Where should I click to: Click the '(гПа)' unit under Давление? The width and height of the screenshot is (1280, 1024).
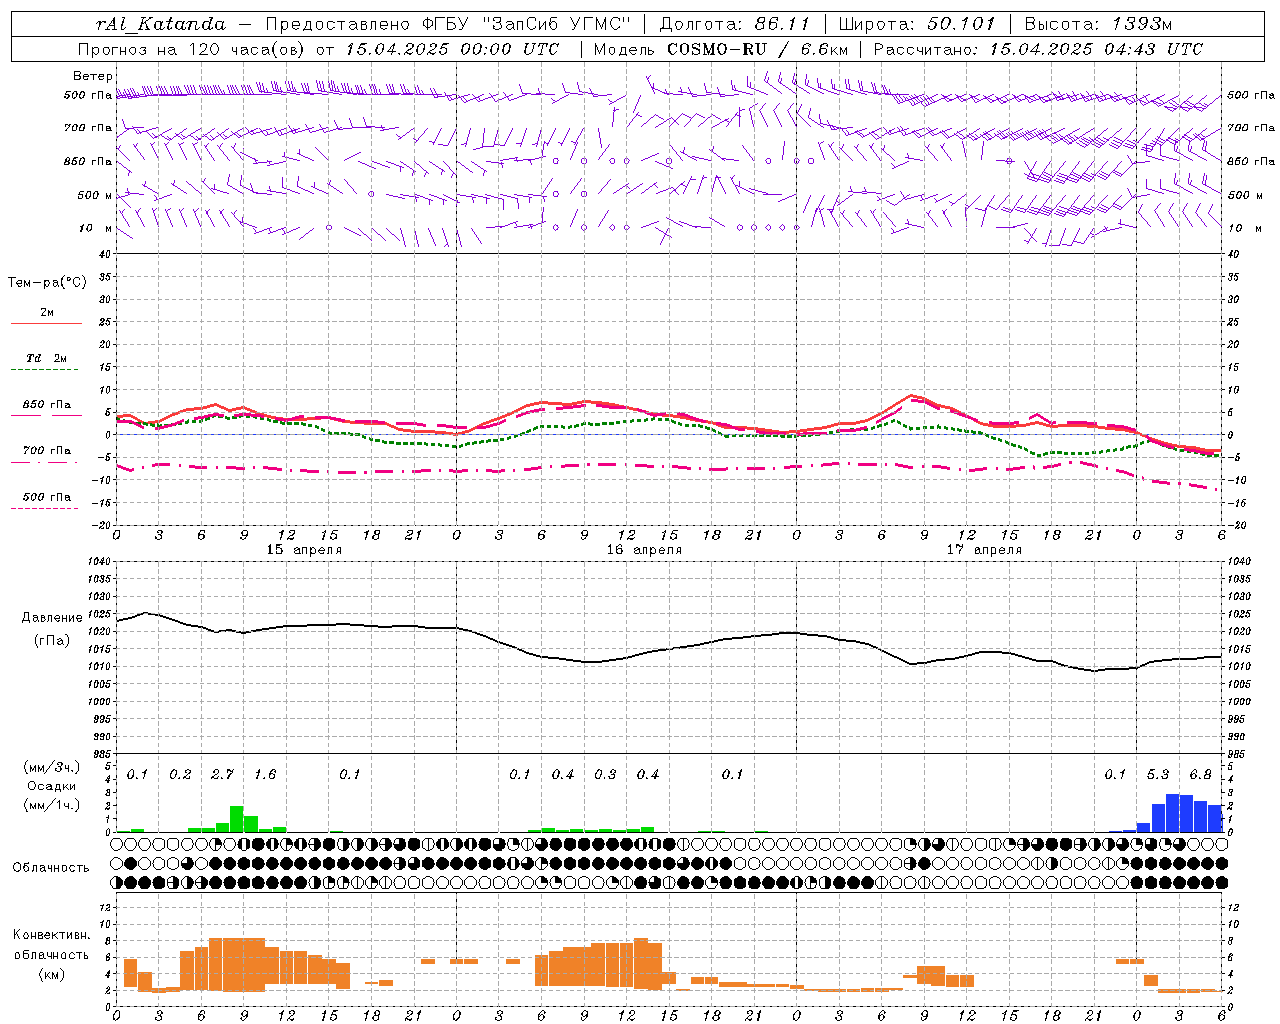[52, 641]
